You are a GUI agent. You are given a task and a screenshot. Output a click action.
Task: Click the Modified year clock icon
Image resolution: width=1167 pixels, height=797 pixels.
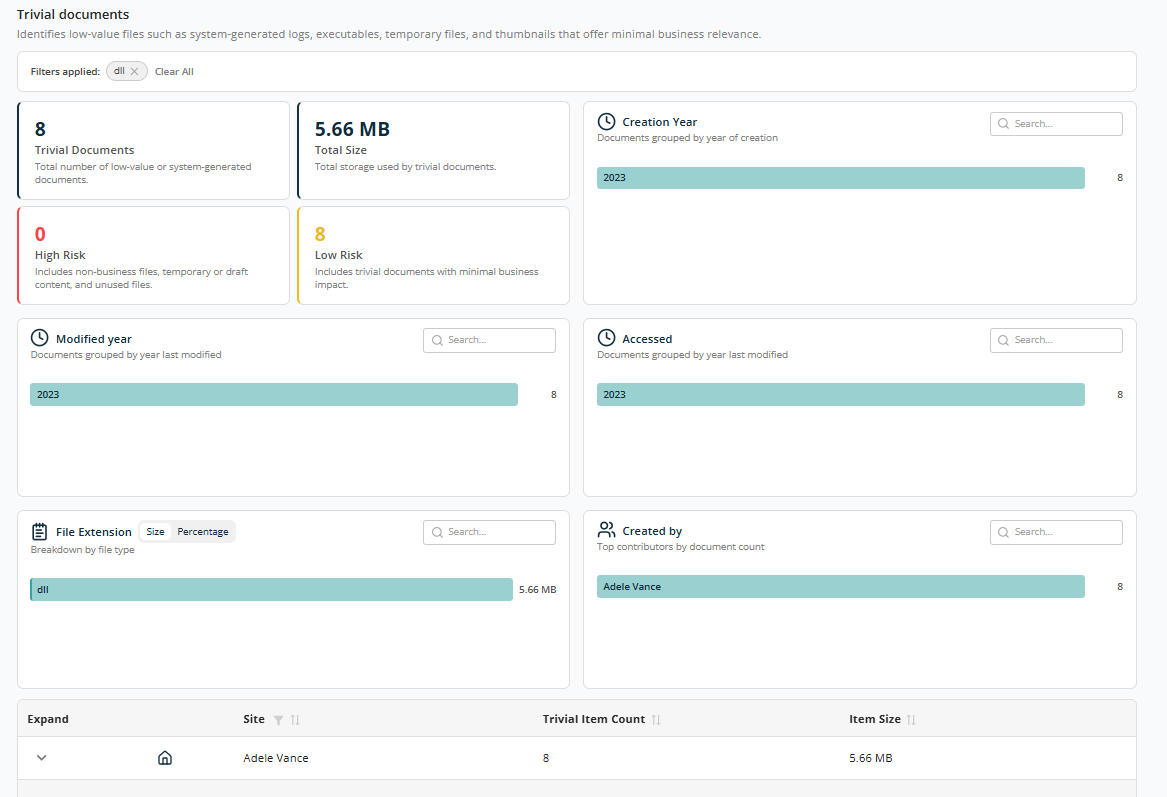pyautogui.click(x=39, y=338)
